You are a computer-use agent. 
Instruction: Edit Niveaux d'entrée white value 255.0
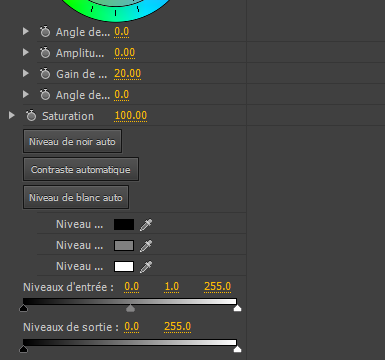(x=217, y=287)
